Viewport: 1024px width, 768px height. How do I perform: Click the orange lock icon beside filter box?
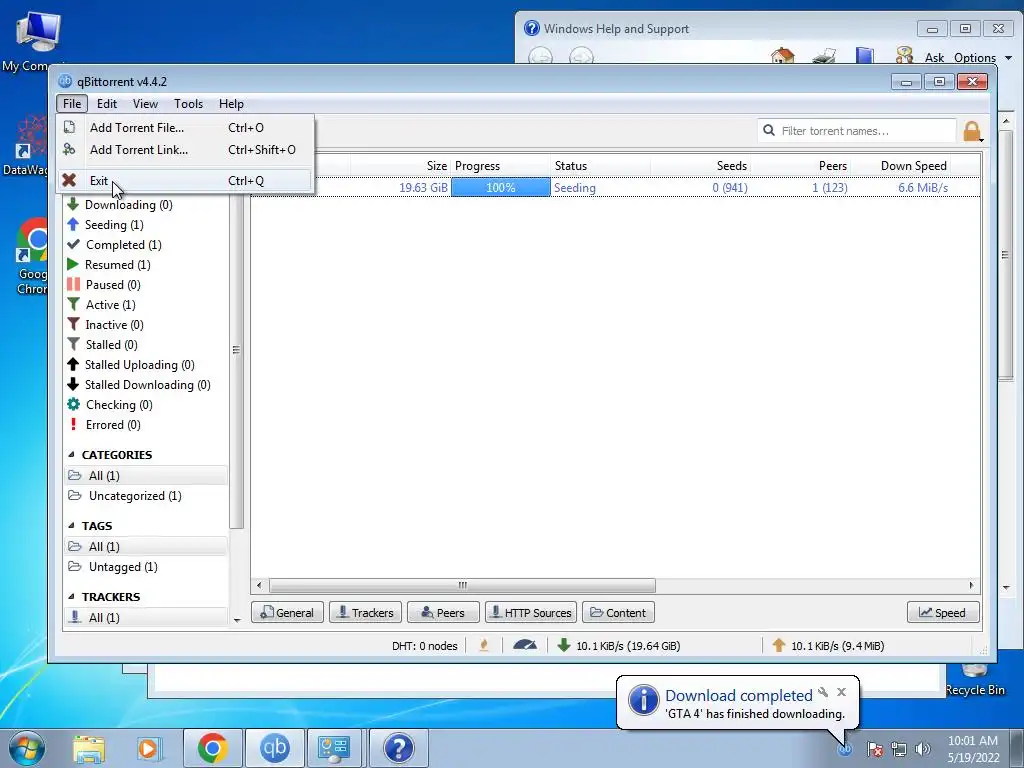(x=972, y=131)
